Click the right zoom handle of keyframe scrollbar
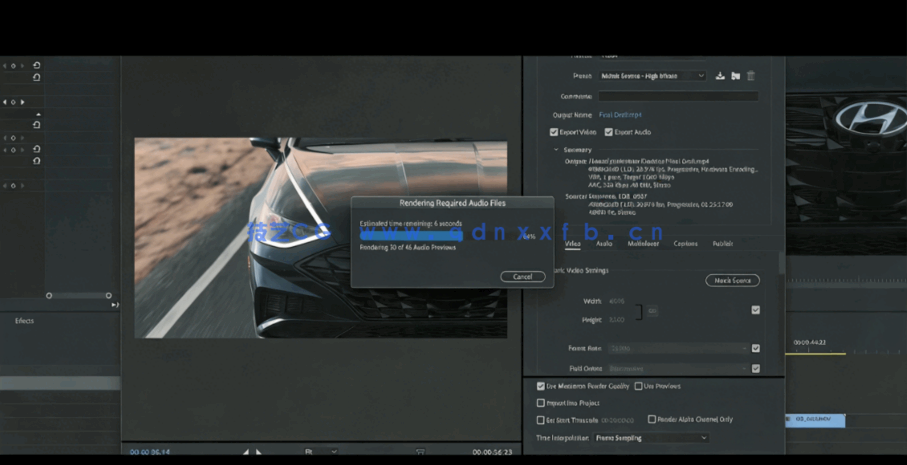The height and width of the screenshot is (465, 907). (x=109, y=296)
